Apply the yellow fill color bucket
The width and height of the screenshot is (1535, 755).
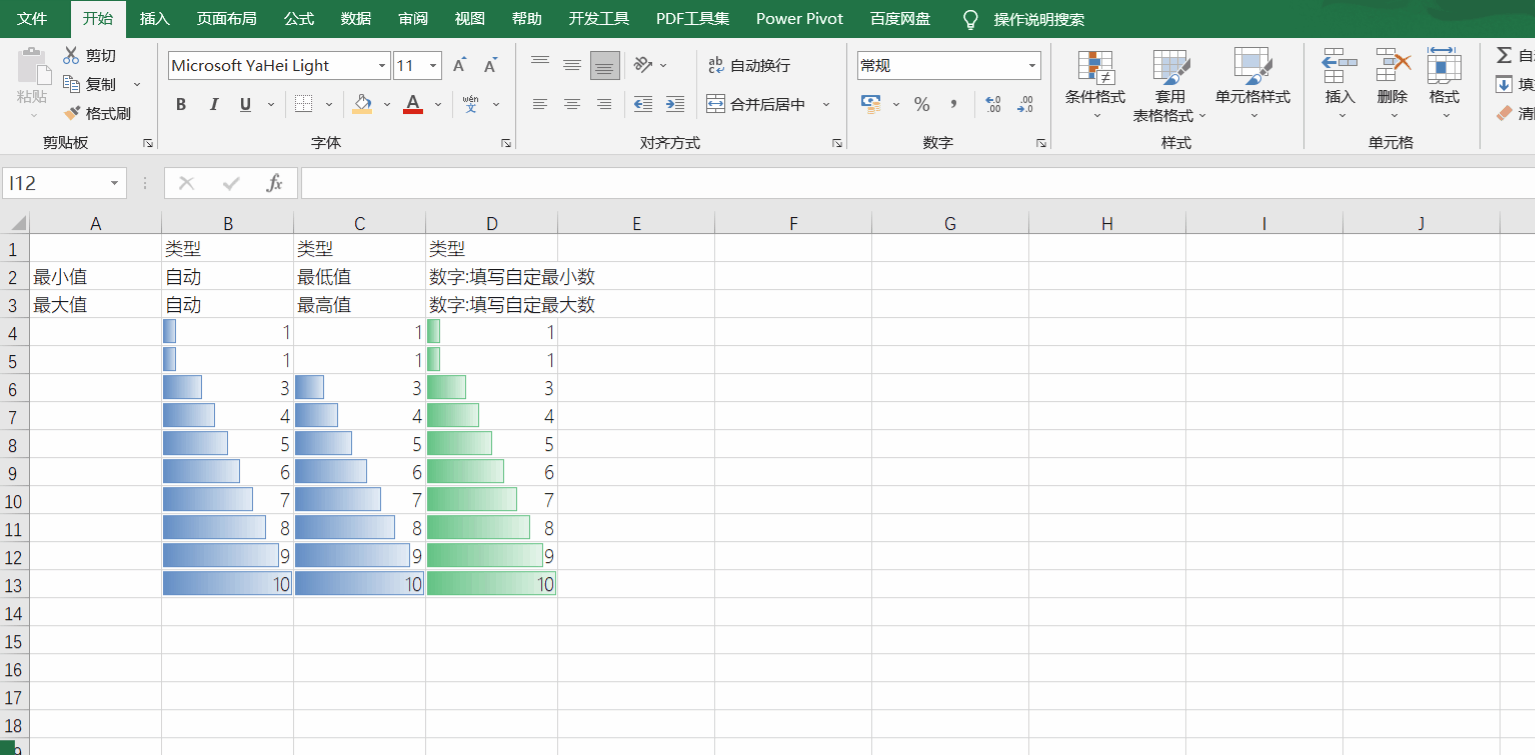pos(362,104)
